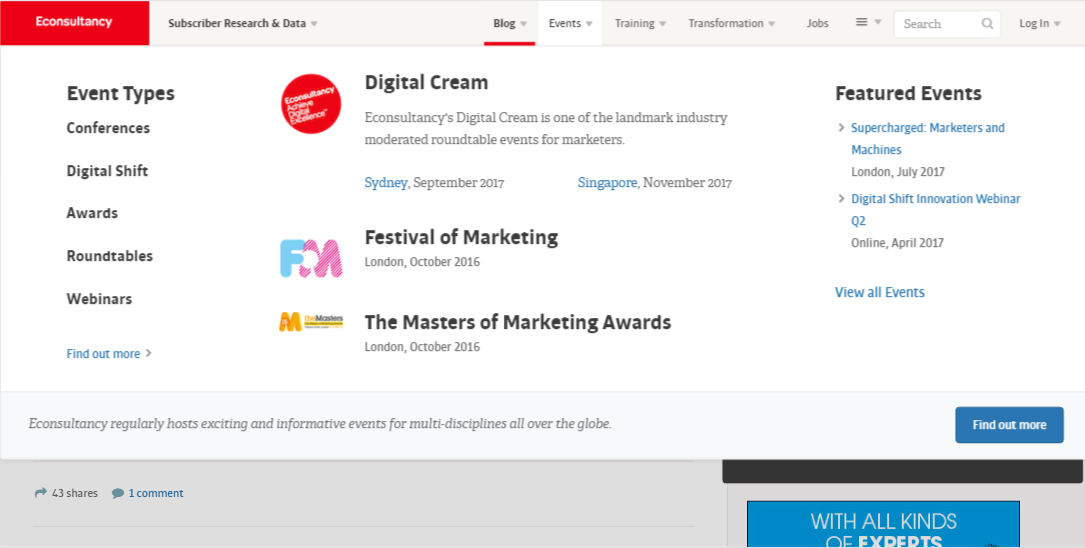Image resolution: width=1085 pixels, height=548 pixels.
Task: Open the Log In dropdown
Action: click(x=1039, y=24)
